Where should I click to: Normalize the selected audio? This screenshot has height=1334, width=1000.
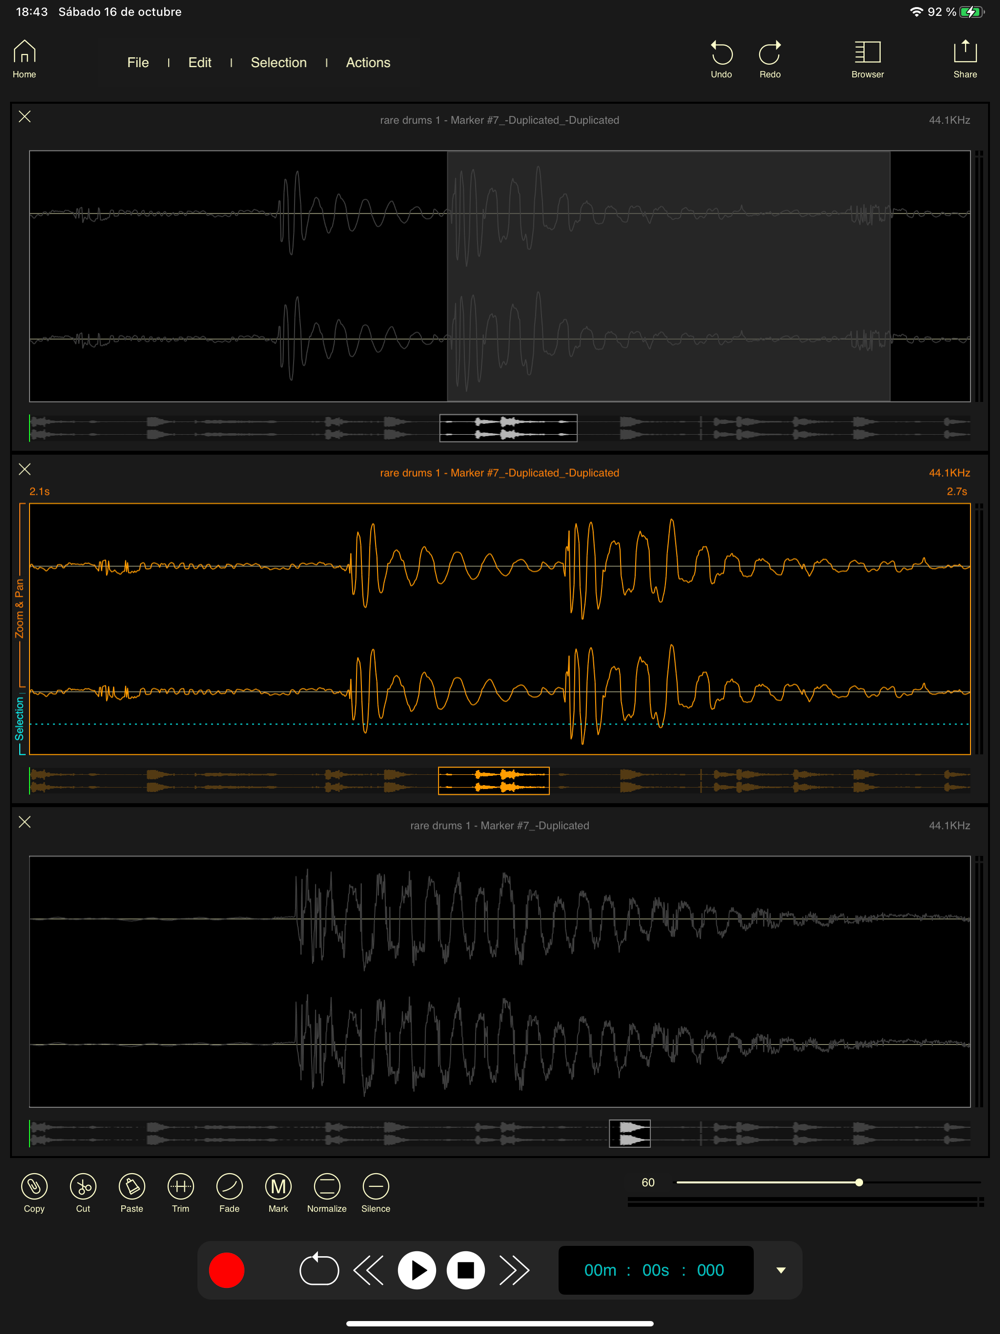tap(326, 1187)
